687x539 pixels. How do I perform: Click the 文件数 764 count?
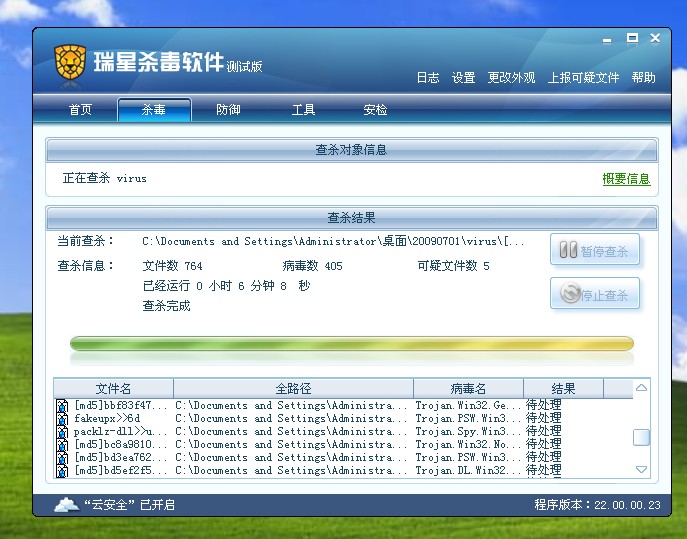click(x=173, y=266)
